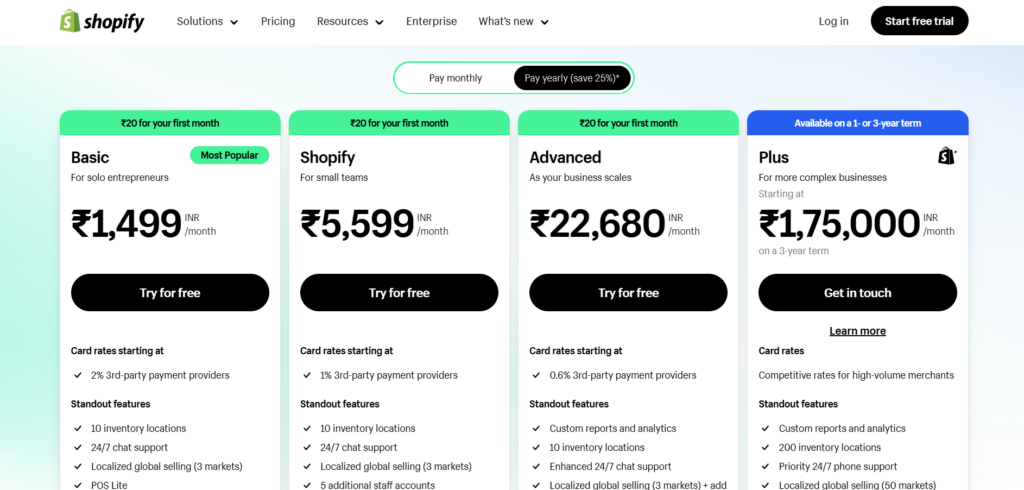Click the Shopify logo in the header

102,21
